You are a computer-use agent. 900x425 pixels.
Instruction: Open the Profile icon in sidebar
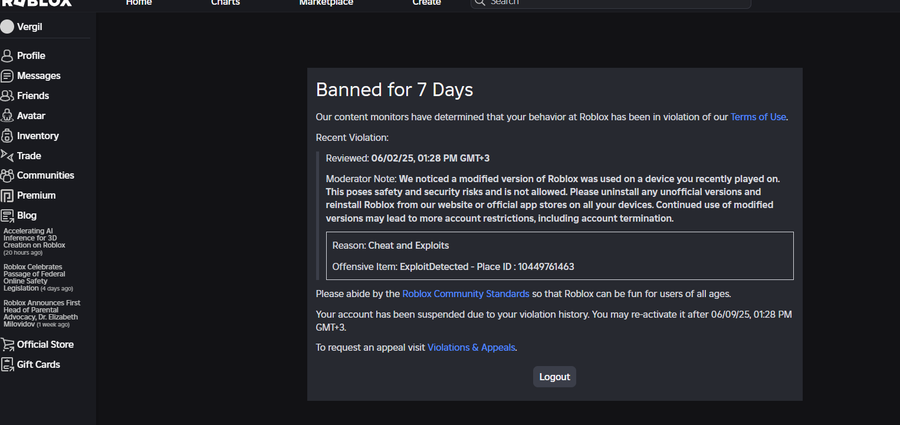pyautogui.click(x=7, y=56)
